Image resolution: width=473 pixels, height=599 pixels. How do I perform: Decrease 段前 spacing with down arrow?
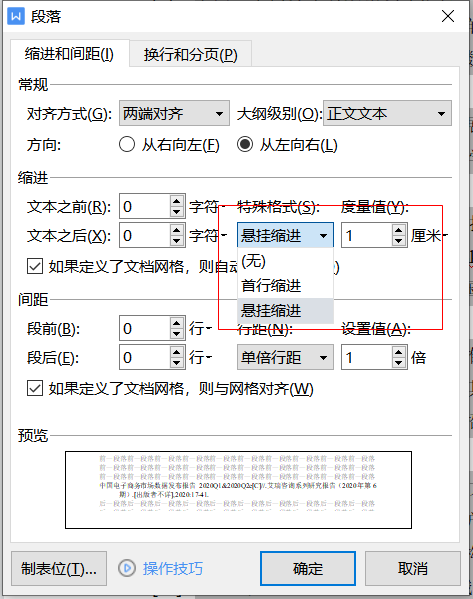click(x=177, y=334)
